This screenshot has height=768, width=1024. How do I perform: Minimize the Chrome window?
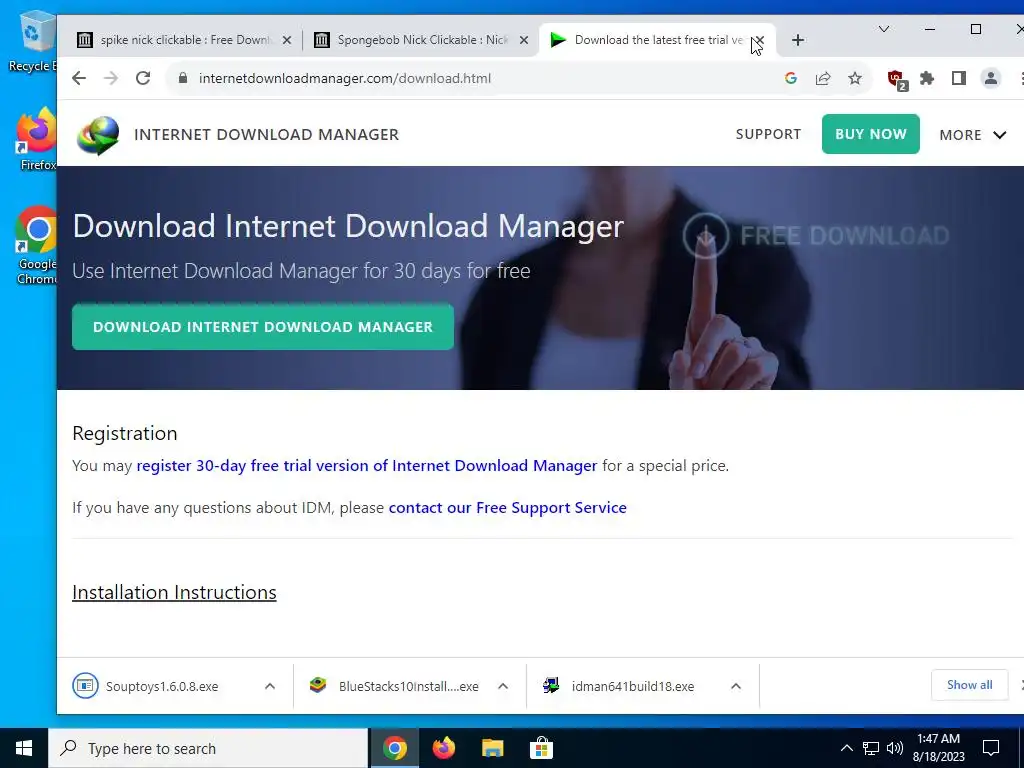click(x=930, y=29)
